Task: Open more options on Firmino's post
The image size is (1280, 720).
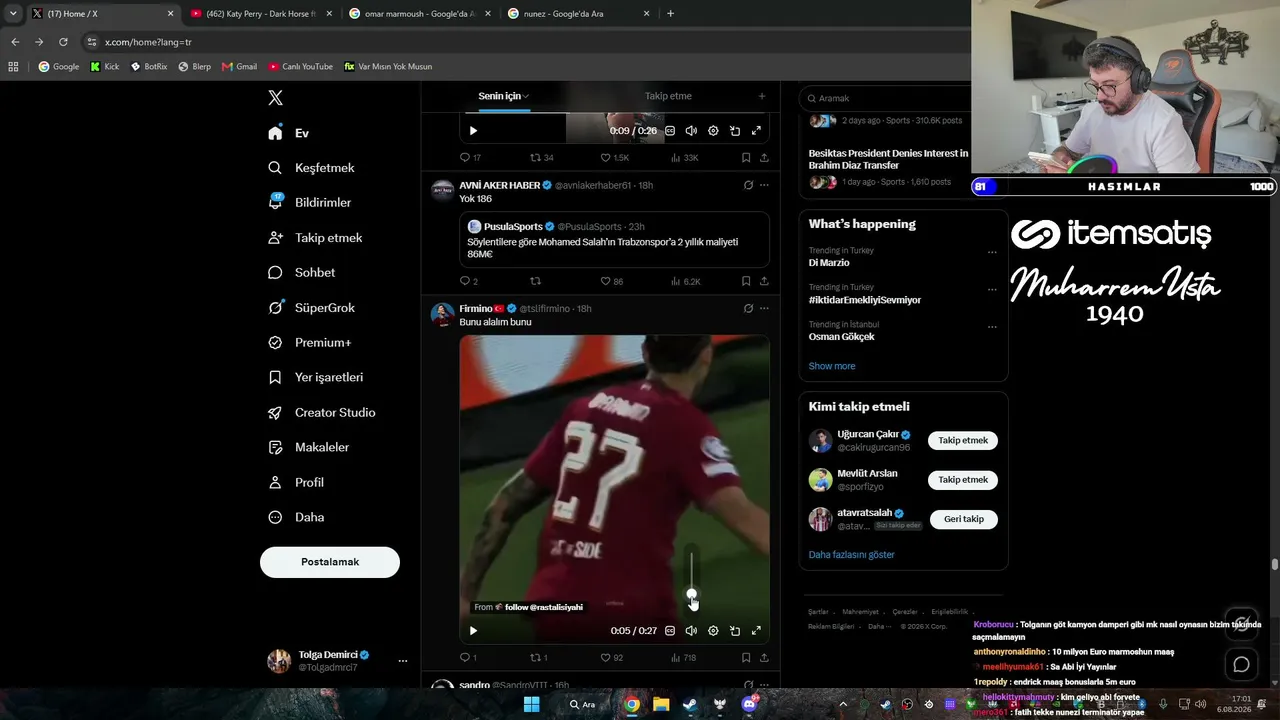Action: (x=764, y=308)
